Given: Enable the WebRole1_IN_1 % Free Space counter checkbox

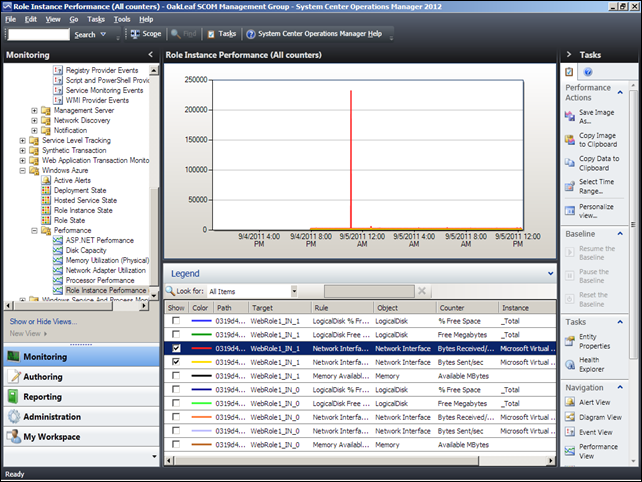Looking at the screenshot, I should point(176,321).
